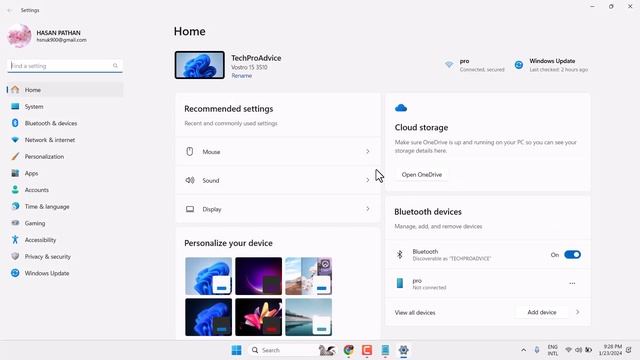
Task: Click the search magnifier in Find a setting
Action: (115, 66)
